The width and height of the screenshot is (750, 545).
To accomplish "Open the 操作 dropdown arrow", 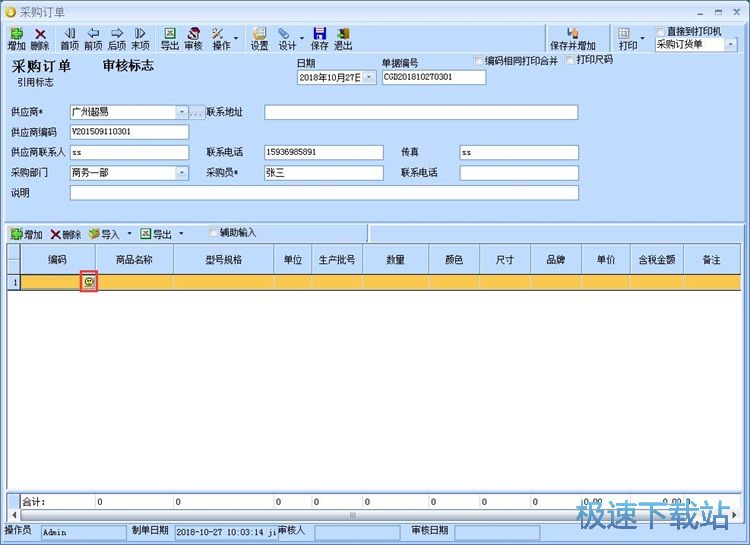I will (x=236, y=38).
